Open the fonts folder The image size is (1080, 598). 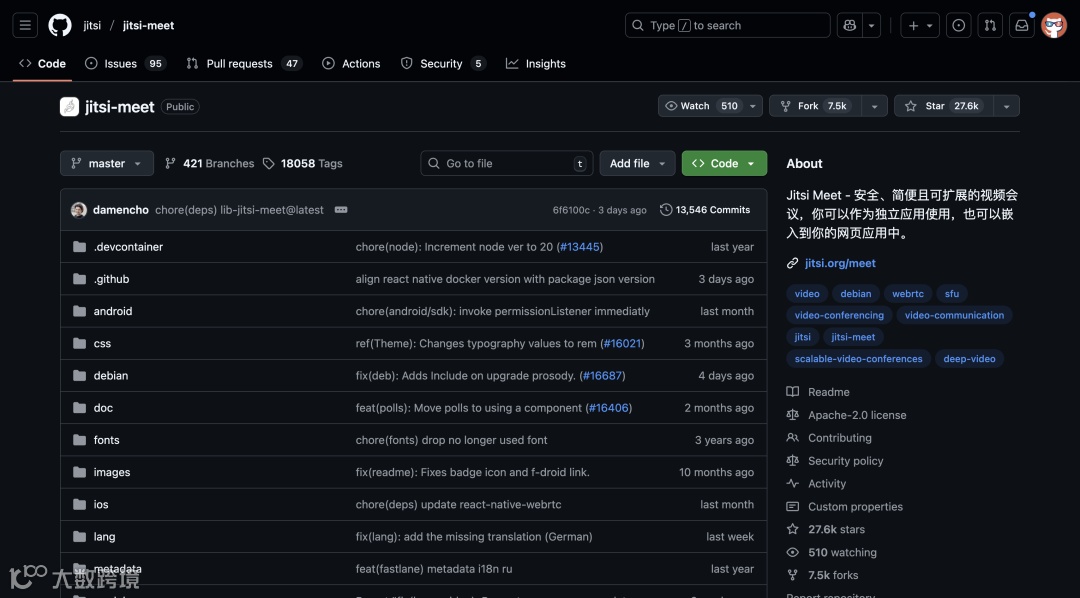(107, 440)
